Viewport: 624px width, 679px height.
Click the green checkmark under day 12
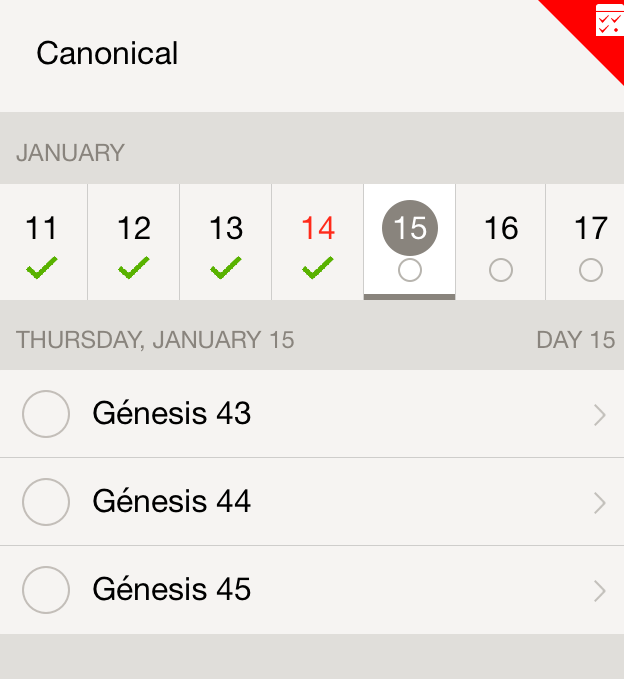point(133,268)
